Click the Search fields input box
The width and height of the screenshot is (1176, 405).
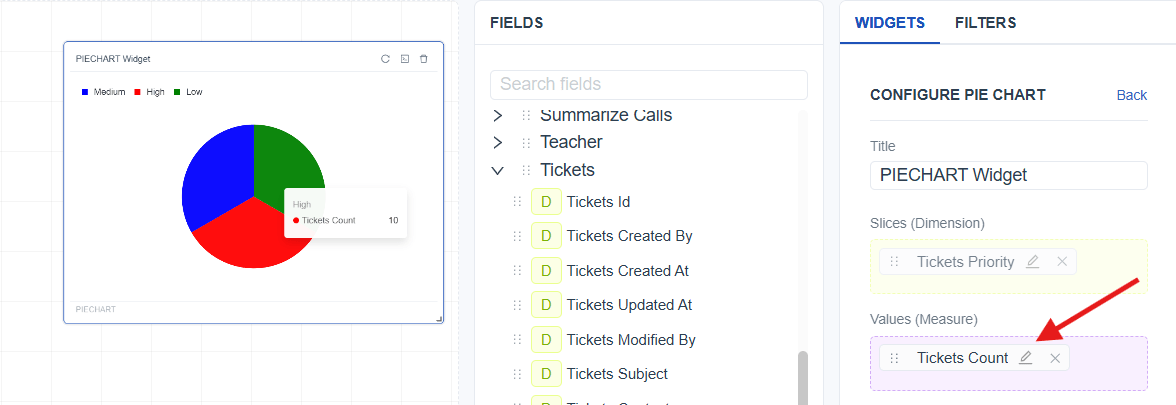pos(648,84)
